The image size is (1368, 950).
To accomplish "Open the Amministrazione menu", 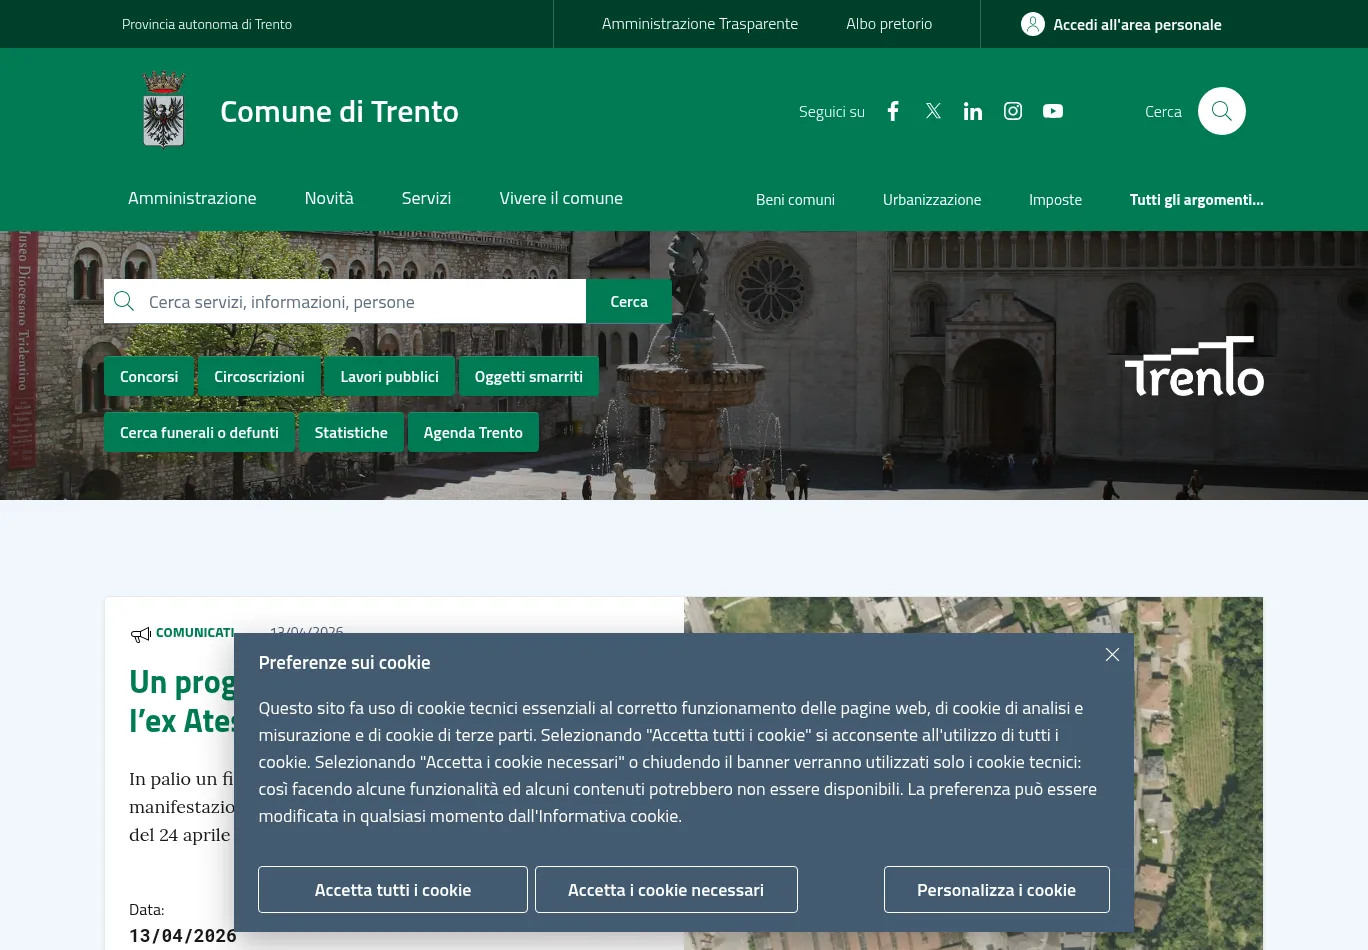I will (x=192, y=198).
